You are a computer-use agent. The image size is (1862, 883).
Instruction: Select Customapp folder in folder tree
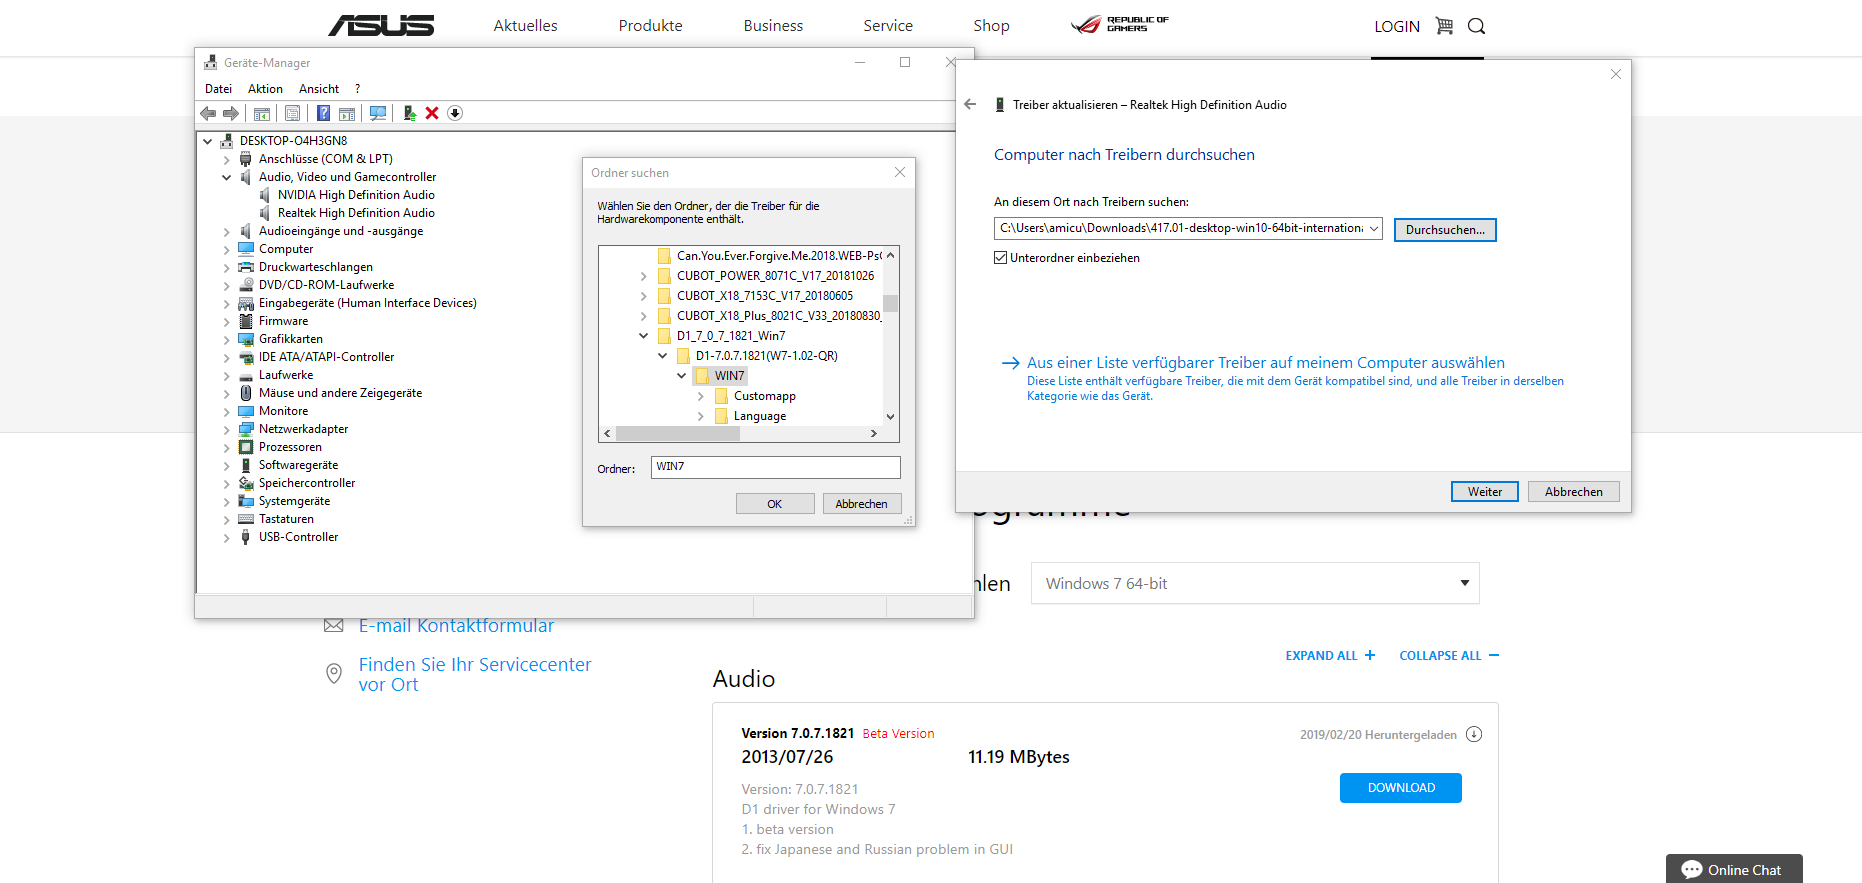point(764,396)
